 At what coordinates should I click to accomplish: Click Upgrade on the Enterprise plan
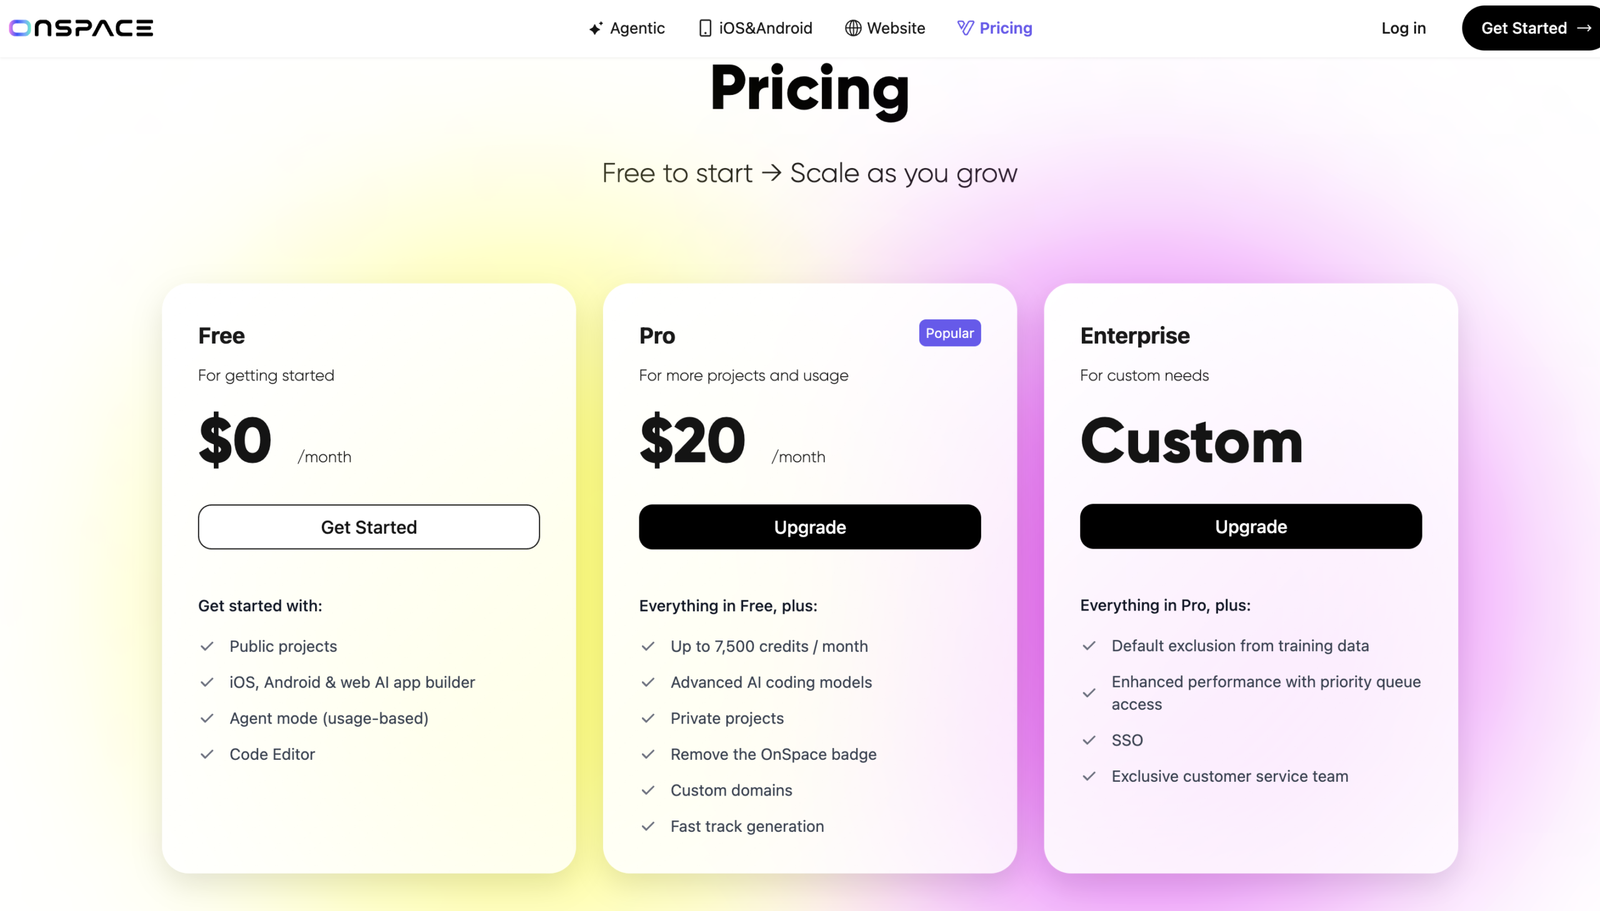1251,526
